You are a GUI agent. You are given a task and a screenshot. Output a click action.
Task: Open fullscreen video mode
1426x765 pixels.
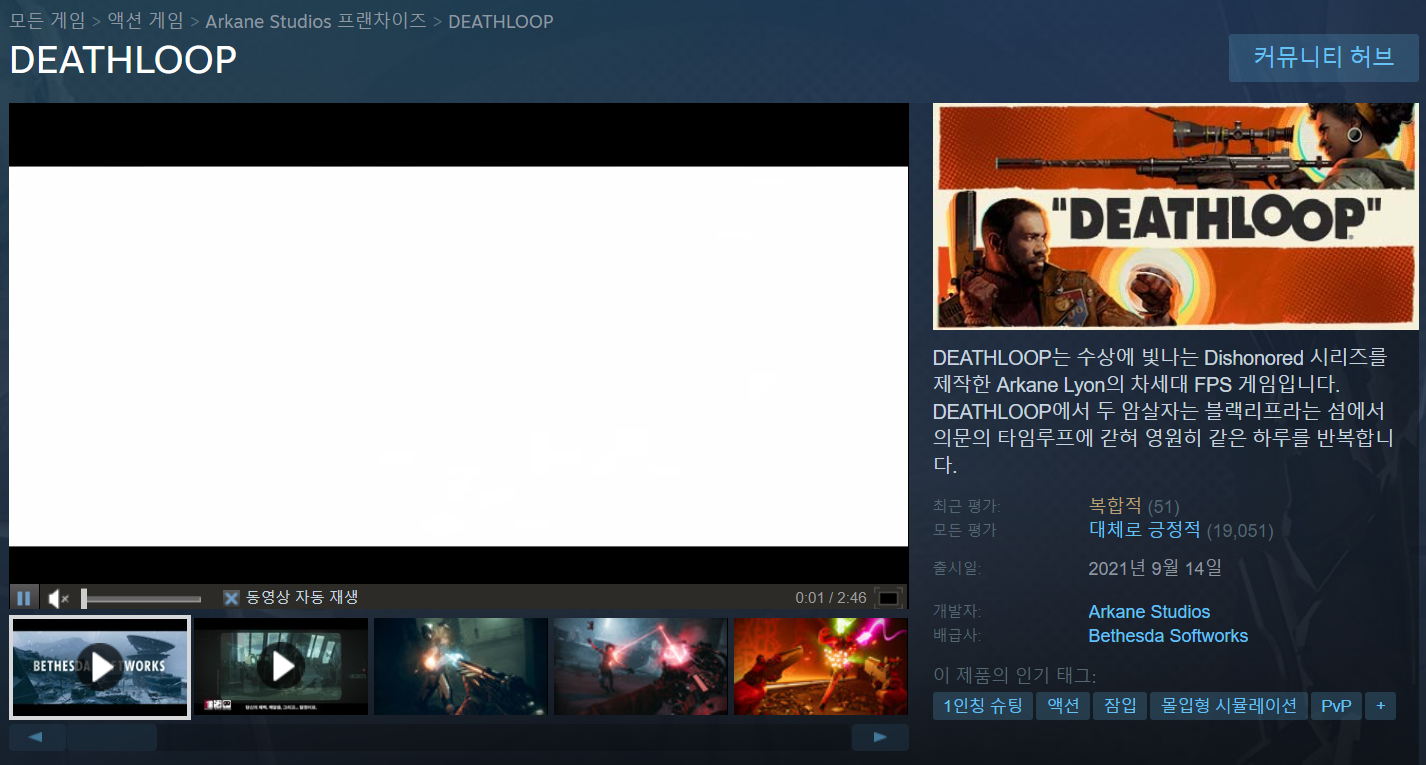tap(888, 598)
